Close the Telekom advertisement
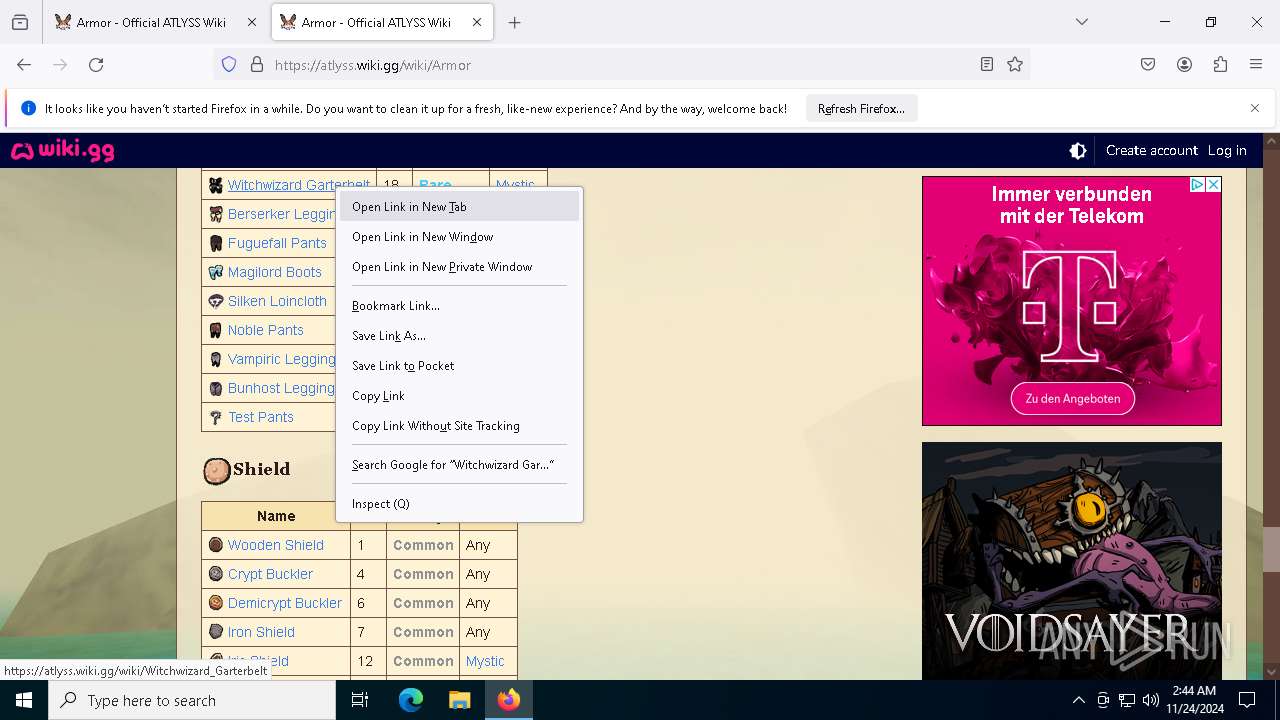1280x720 pixels. [x=1213, y=185]
